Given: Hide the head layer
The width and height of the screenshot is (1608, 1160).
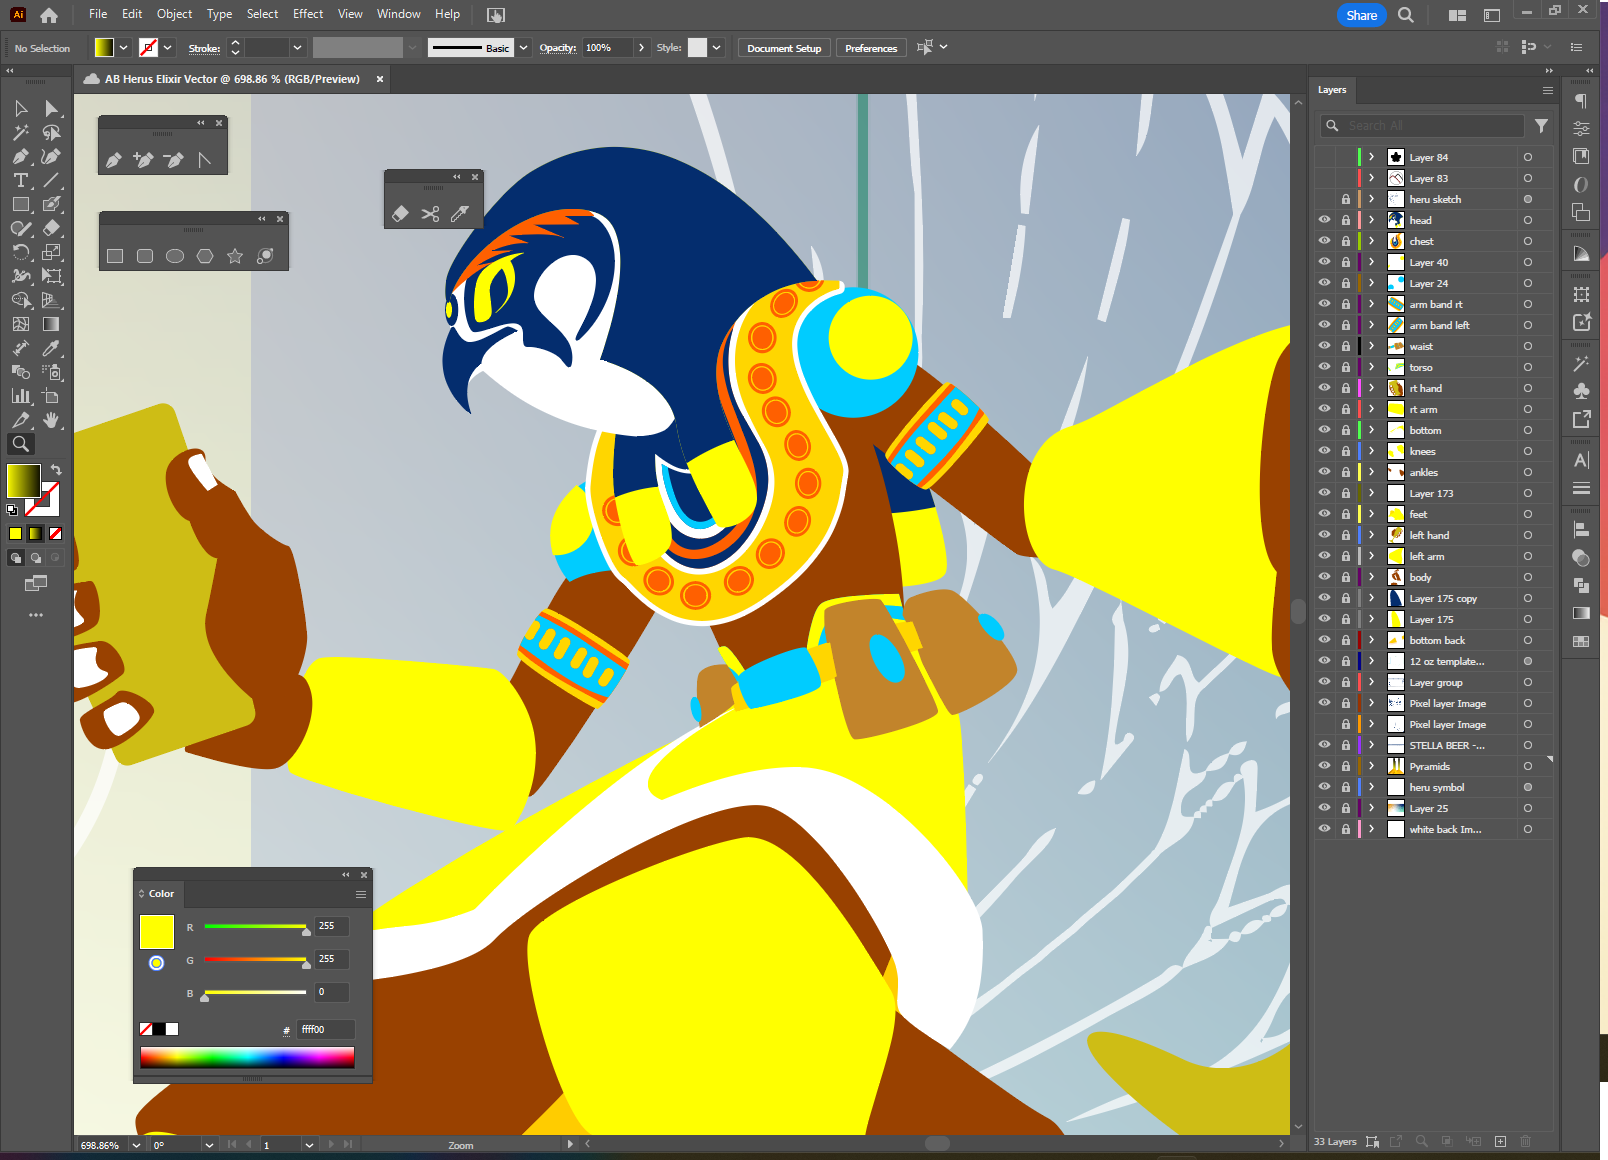Looking at the screenshot, I should 1324,220.
